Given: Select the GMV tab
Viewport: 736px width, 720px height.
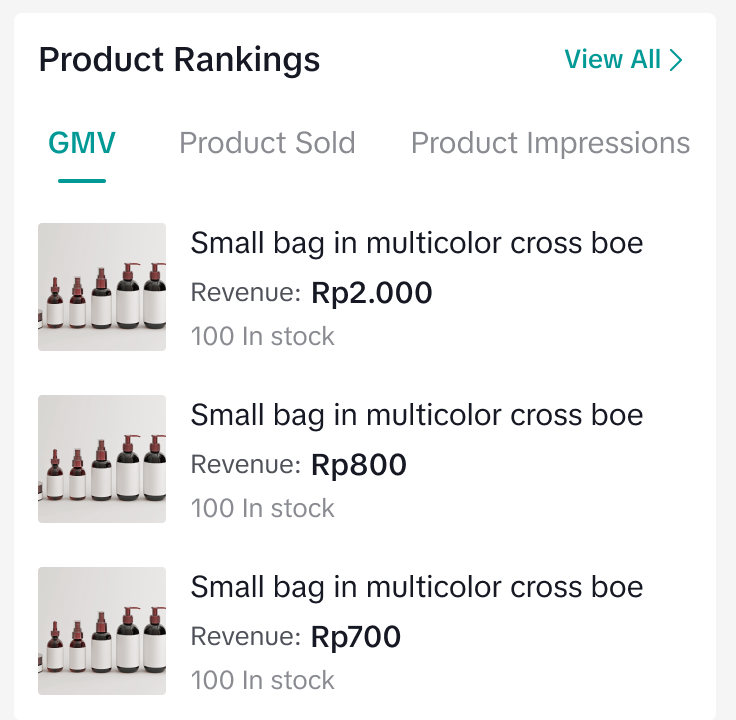Looking at the screenshot, I should pos(82,143).
